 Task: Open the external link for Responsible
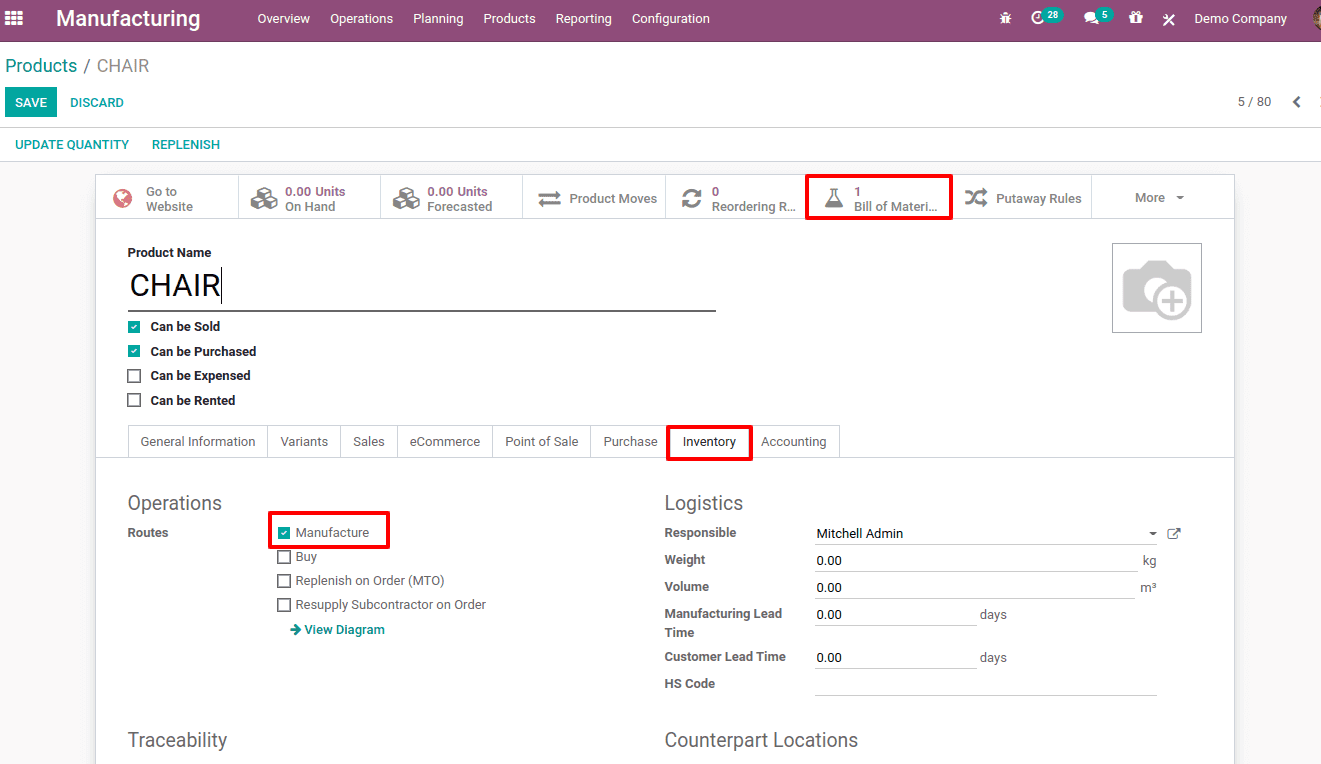pos(1174,534)
